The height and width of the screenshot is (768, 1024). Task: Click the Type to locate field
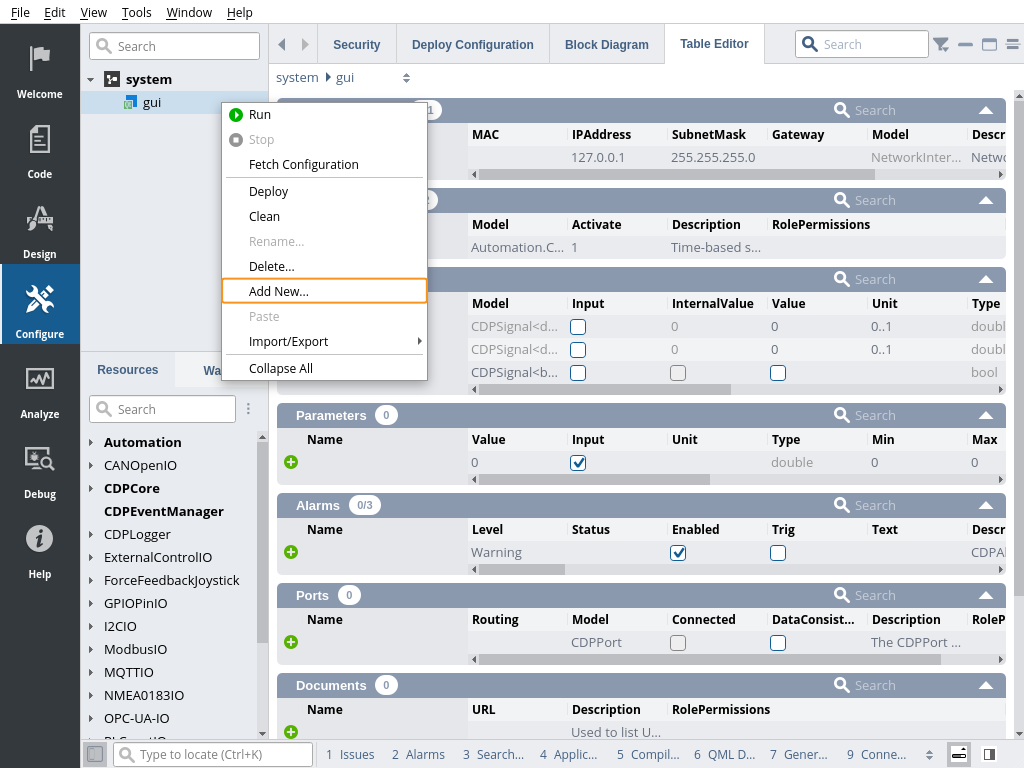[213, 755]
